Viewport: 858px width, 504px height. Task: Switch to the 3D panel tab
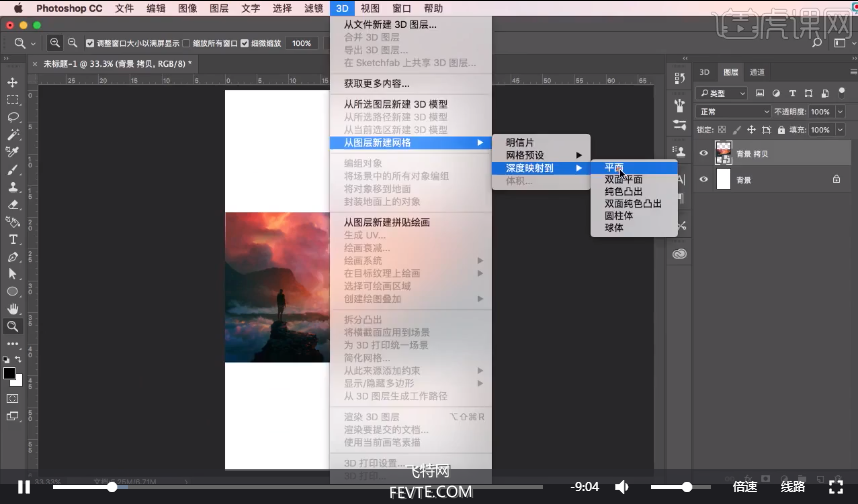click(704, 72)
